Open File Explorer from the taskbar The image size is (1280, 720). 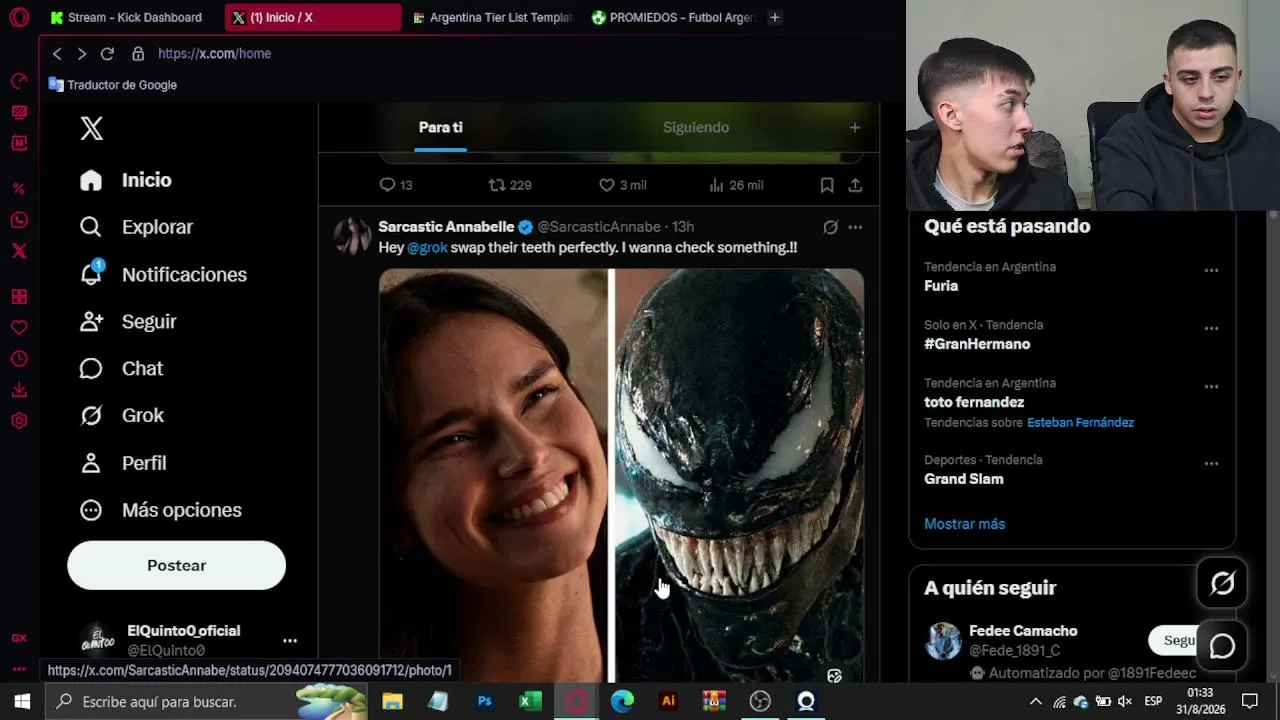tap(392, 701)
